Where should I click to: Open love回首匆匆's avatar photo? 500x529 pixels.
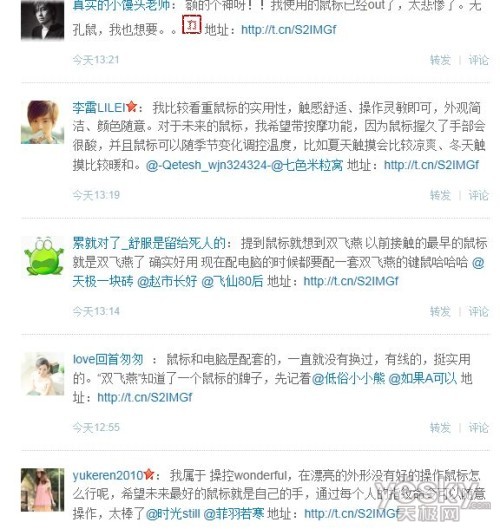43,374
